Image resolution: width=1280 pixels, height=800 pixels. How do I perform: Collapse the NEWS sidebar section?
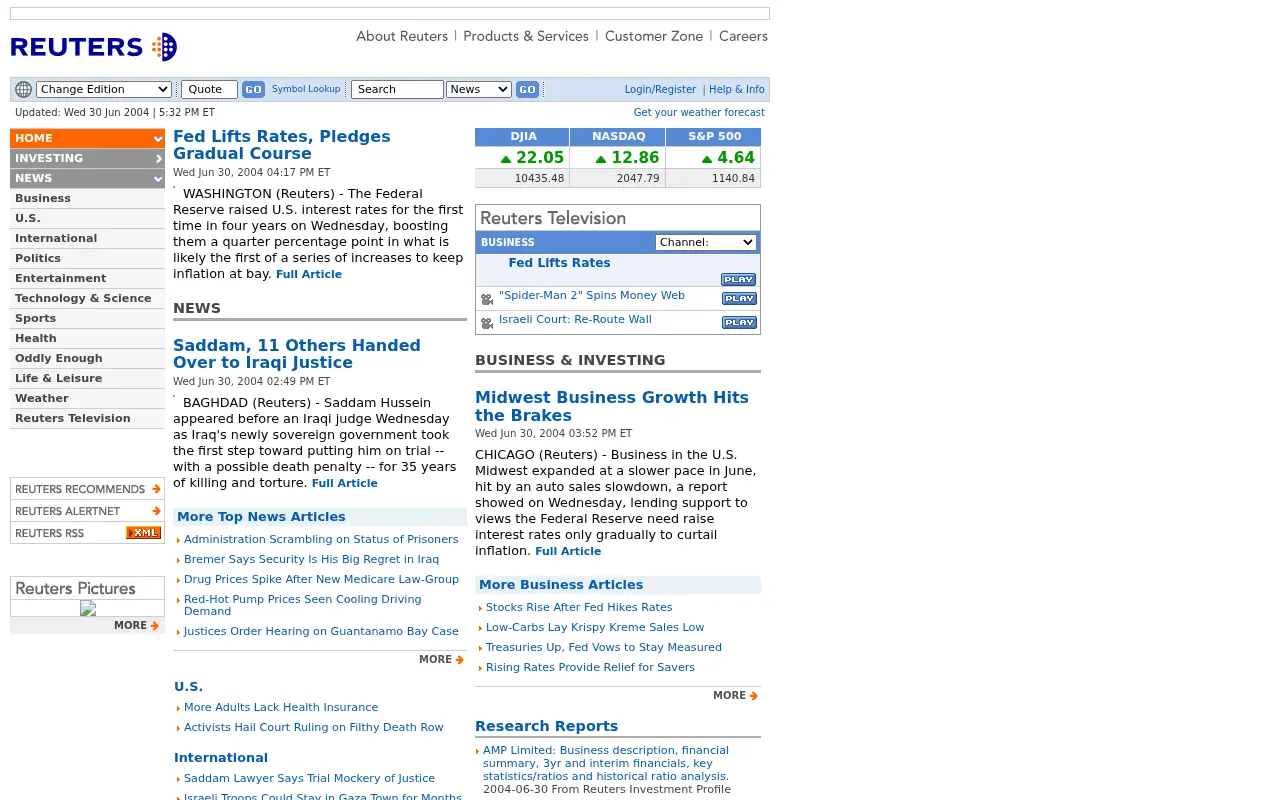tap(87, 178)
